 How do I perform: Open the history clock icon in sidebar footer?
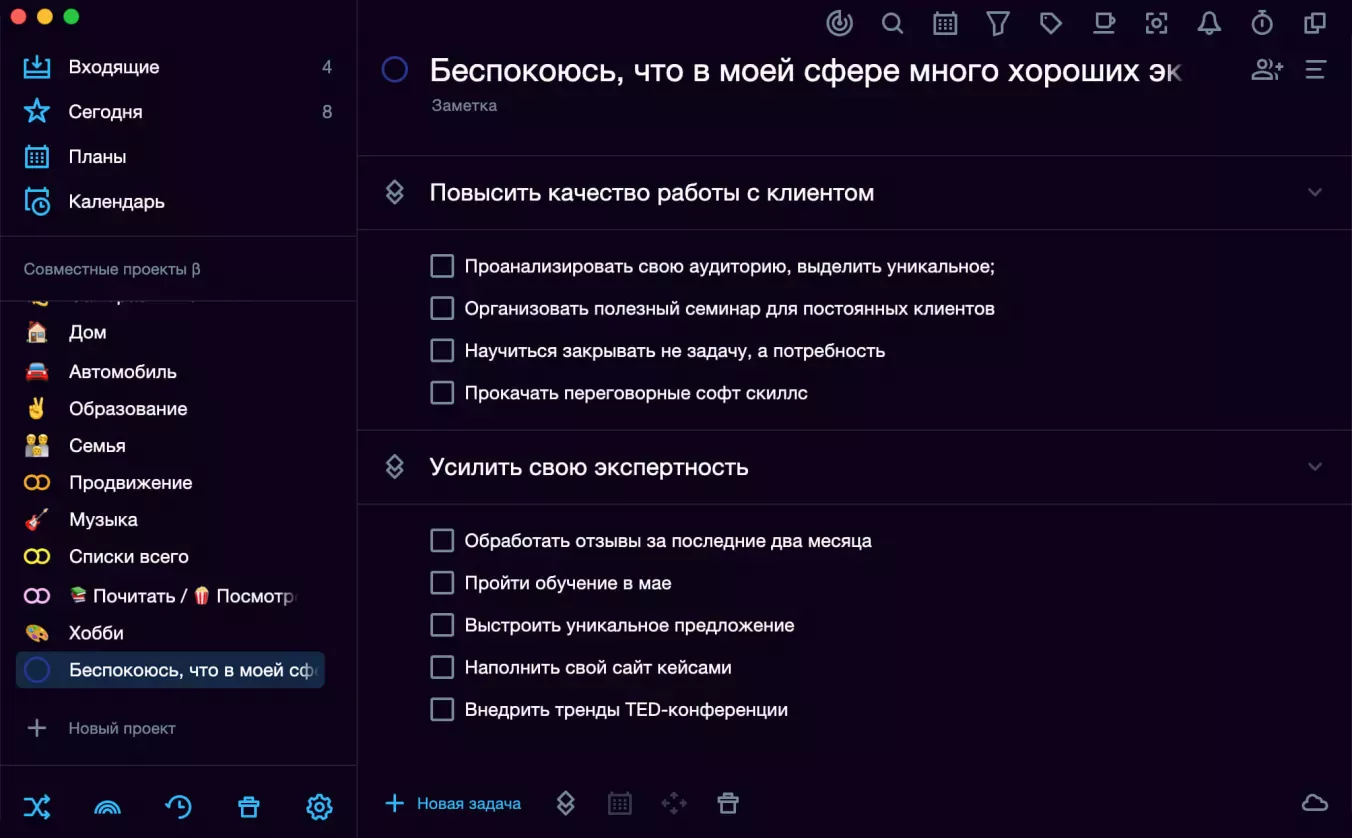pyautogui.click(x=178, y=806)
